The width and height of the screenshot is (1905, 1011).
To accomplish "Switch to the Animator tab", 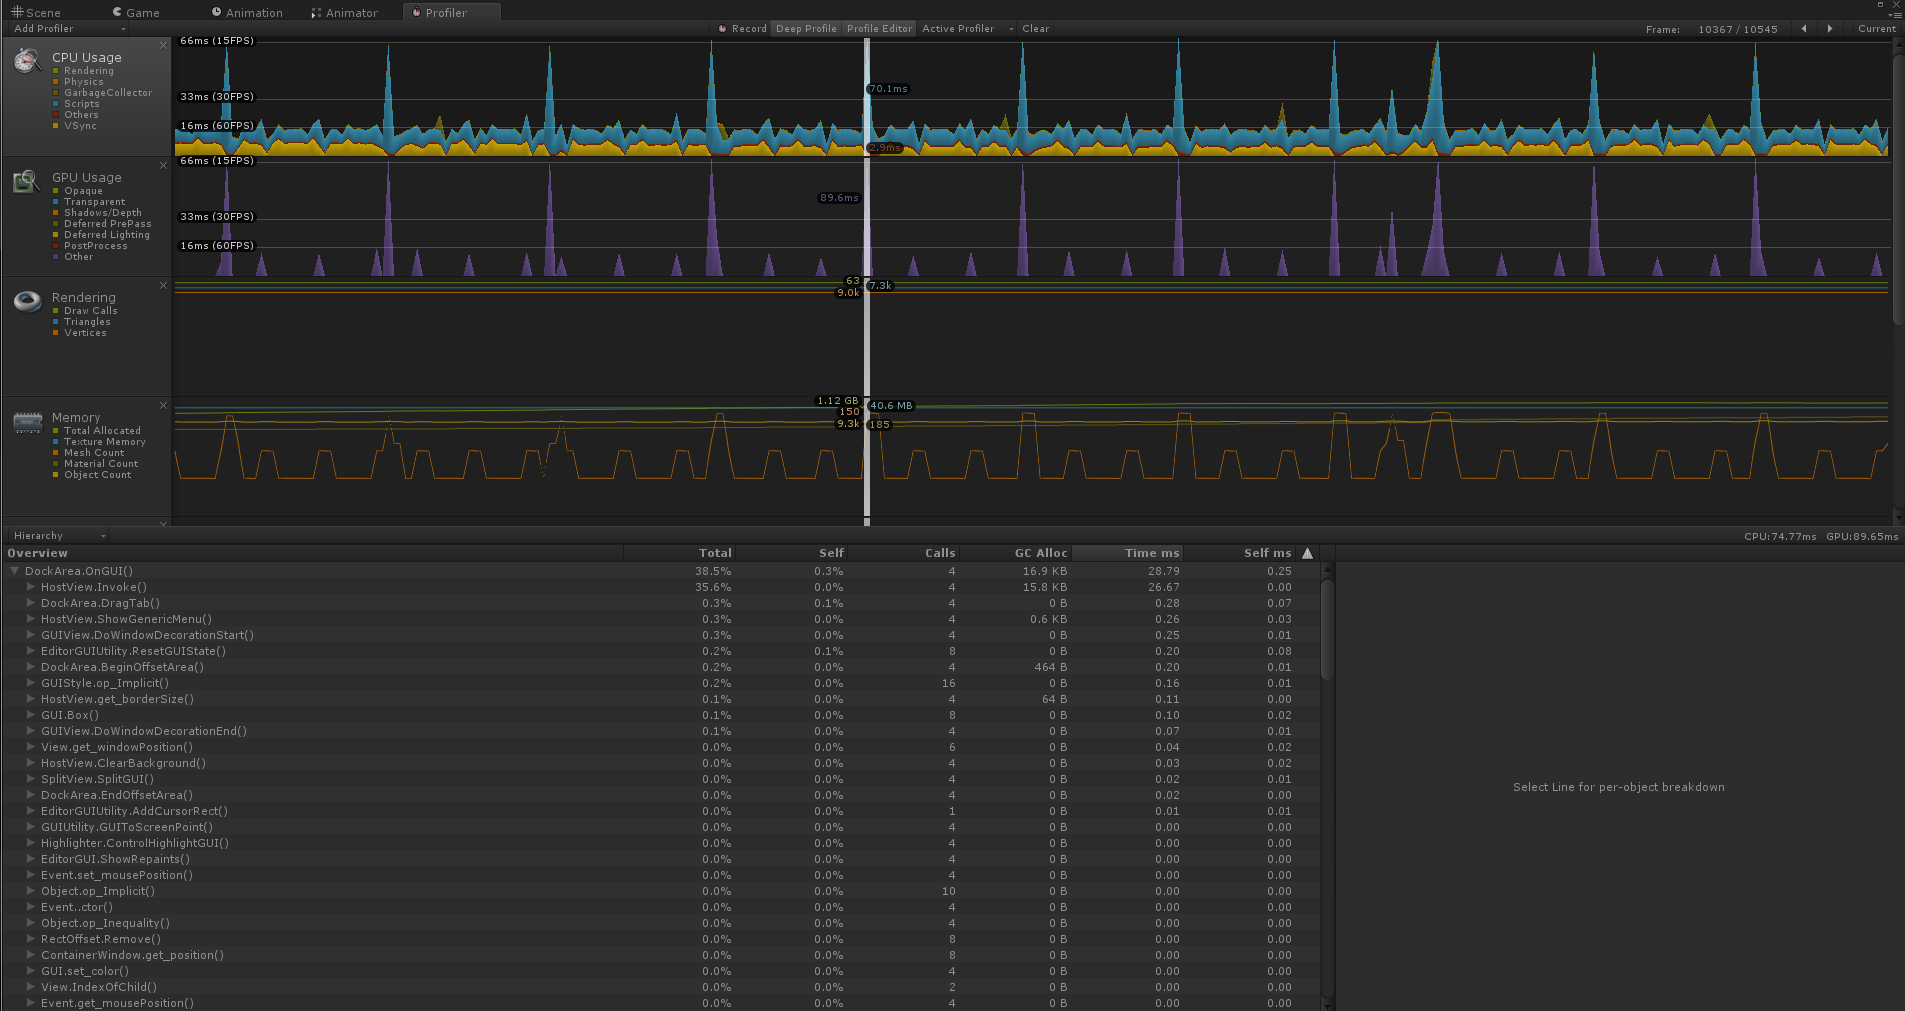I will [x=345, y=12].
